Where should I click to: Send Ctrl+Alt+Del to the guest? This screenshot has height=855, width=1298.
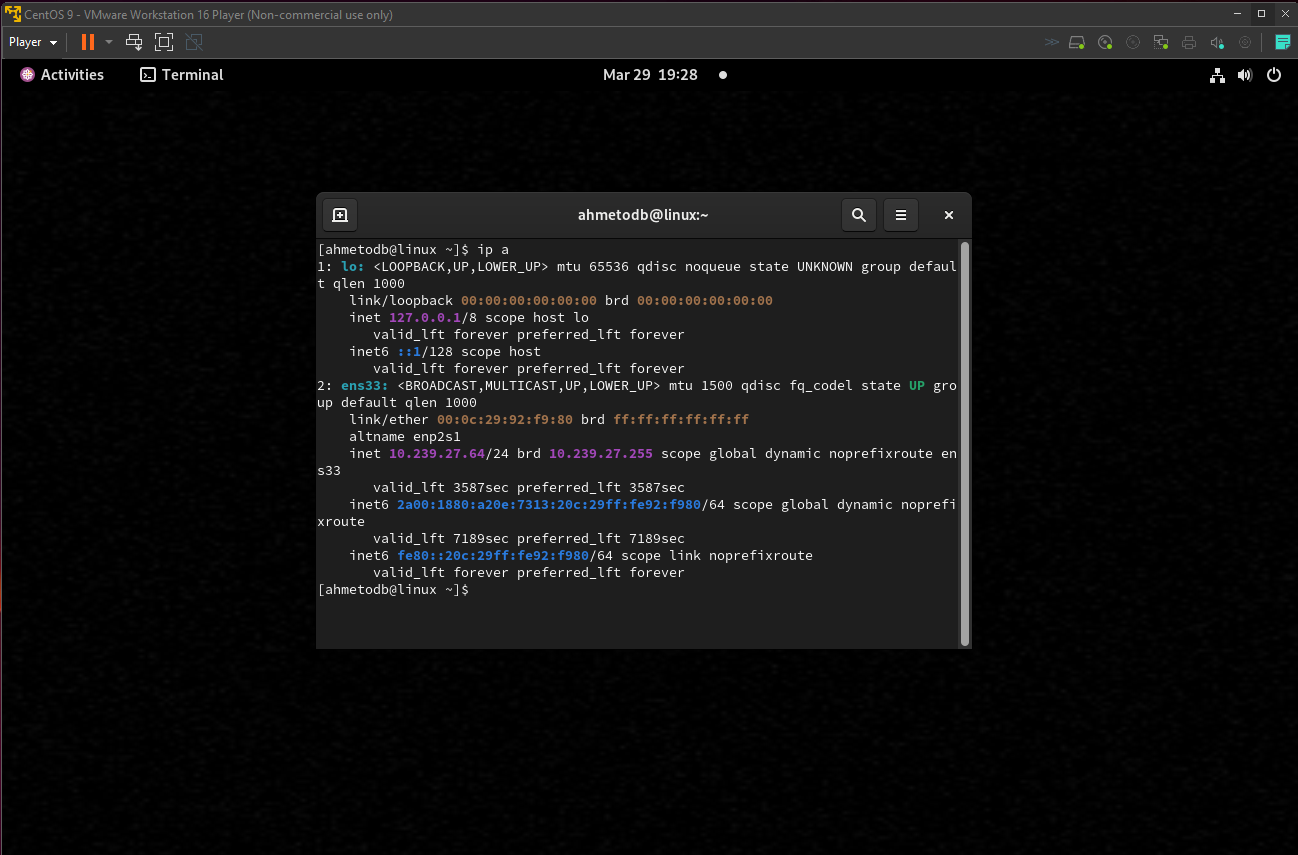point(134,42)
